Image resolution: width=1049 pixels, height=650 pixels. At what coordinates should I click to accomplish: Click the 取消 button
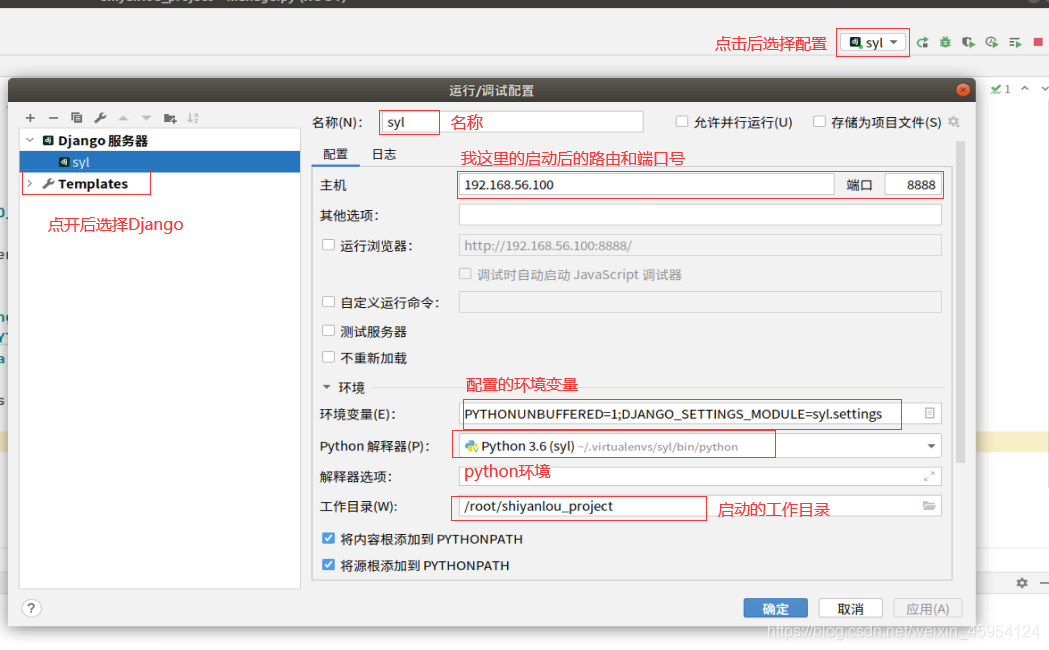point(850,609)
